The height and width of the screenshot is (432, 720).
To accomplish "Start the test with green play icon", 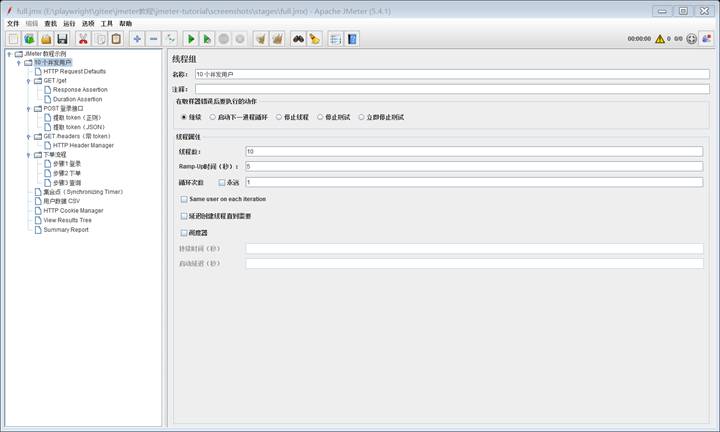I will (x=191, y=39).
